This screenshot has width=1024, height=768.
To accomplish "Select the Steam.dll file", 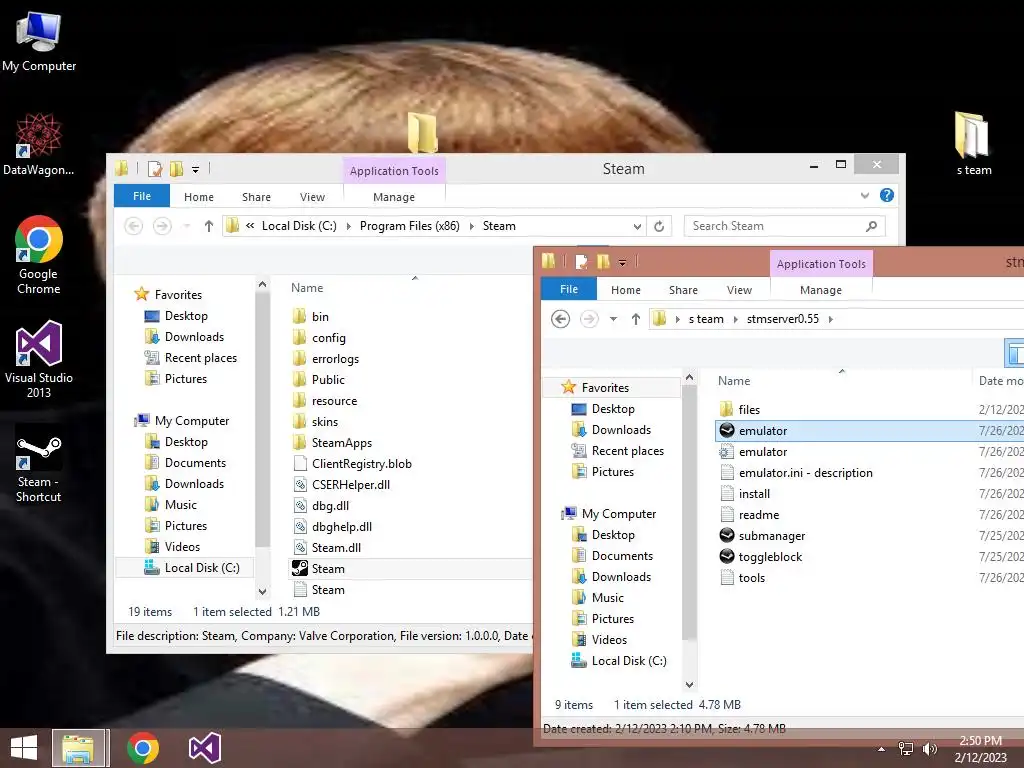I will (x=336, y=548).
